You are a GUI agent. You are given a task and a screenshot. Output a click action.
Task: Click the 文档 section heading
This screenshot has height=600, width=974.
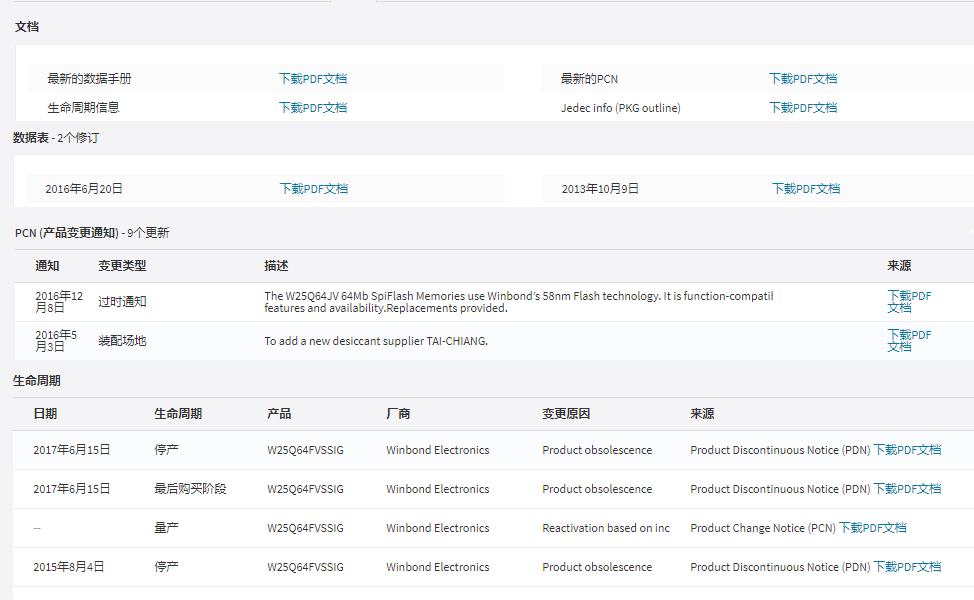[x=27, y=27]
